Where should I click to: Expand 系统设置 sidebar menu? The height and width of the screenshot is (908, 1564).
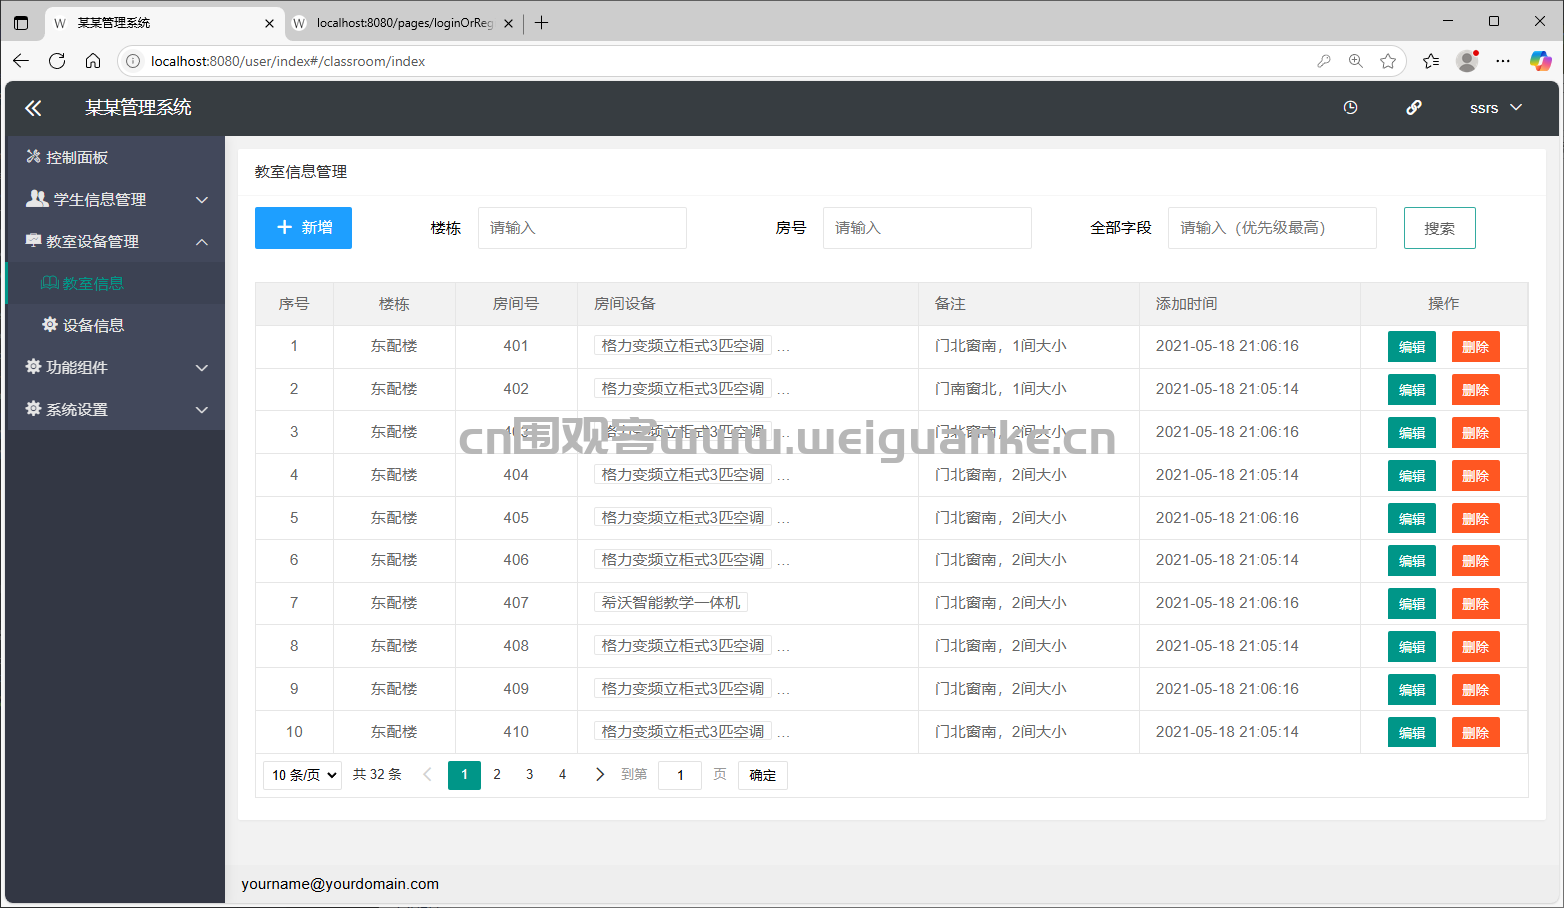(x=115, y=409)
